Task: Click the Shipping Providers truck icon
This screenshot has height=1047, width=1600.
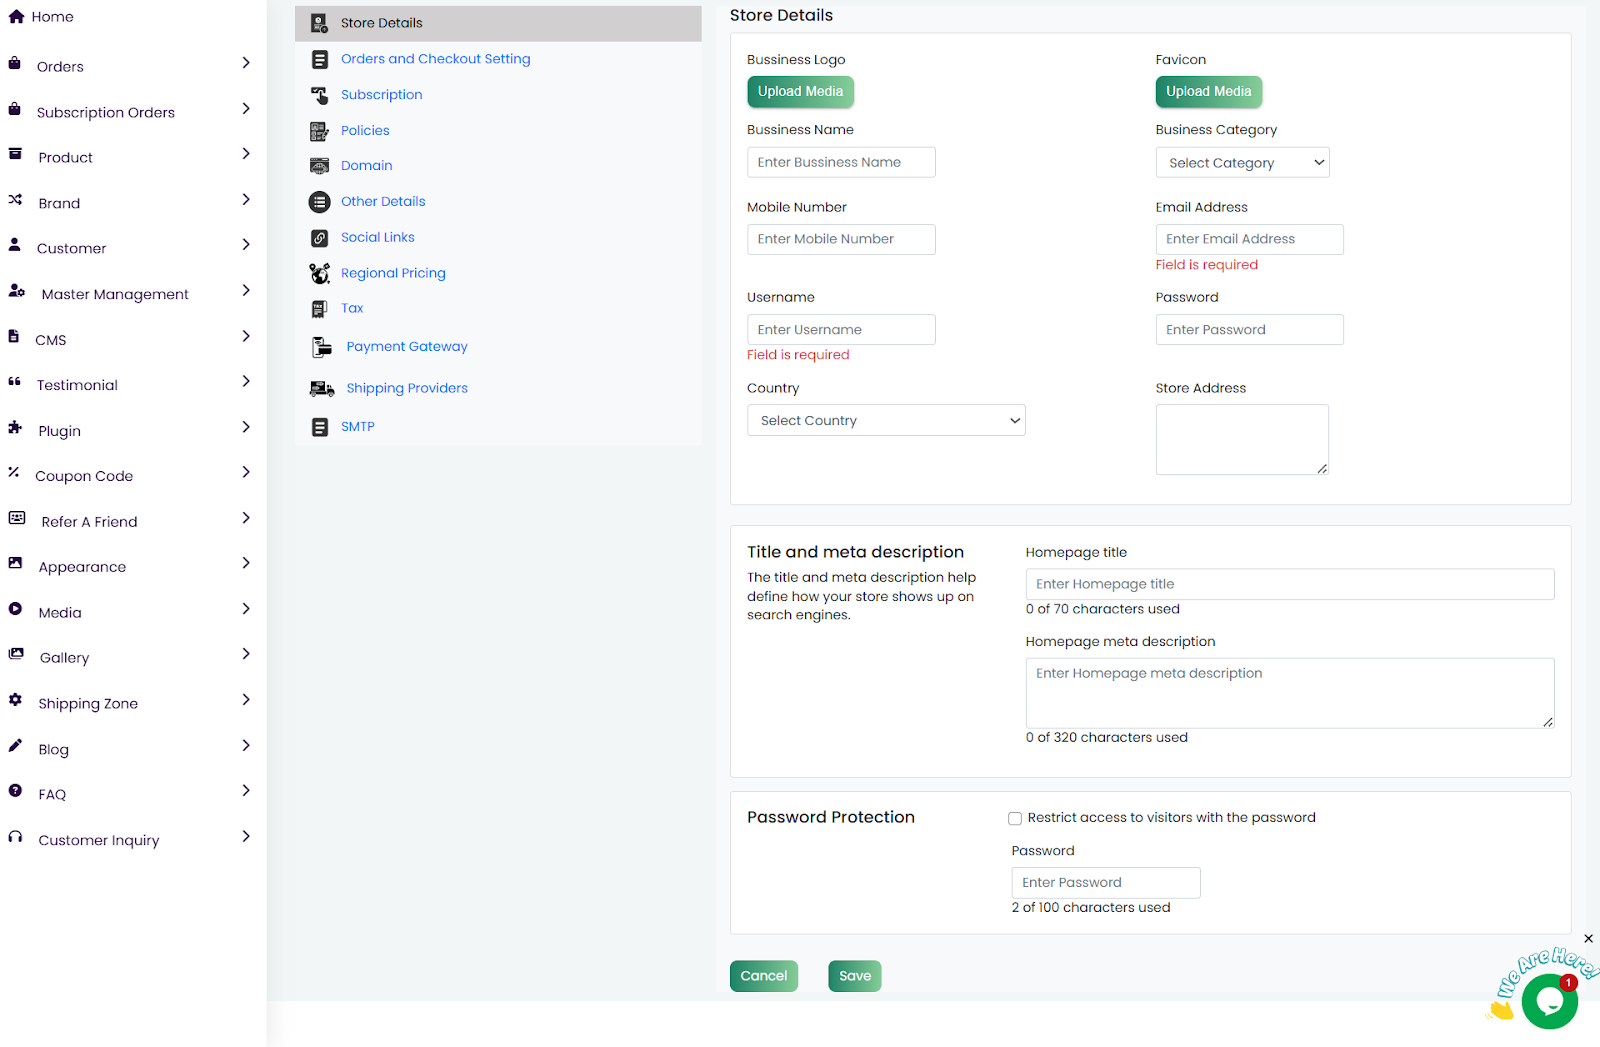Action: pyautogui.click(x=321, y=389)
